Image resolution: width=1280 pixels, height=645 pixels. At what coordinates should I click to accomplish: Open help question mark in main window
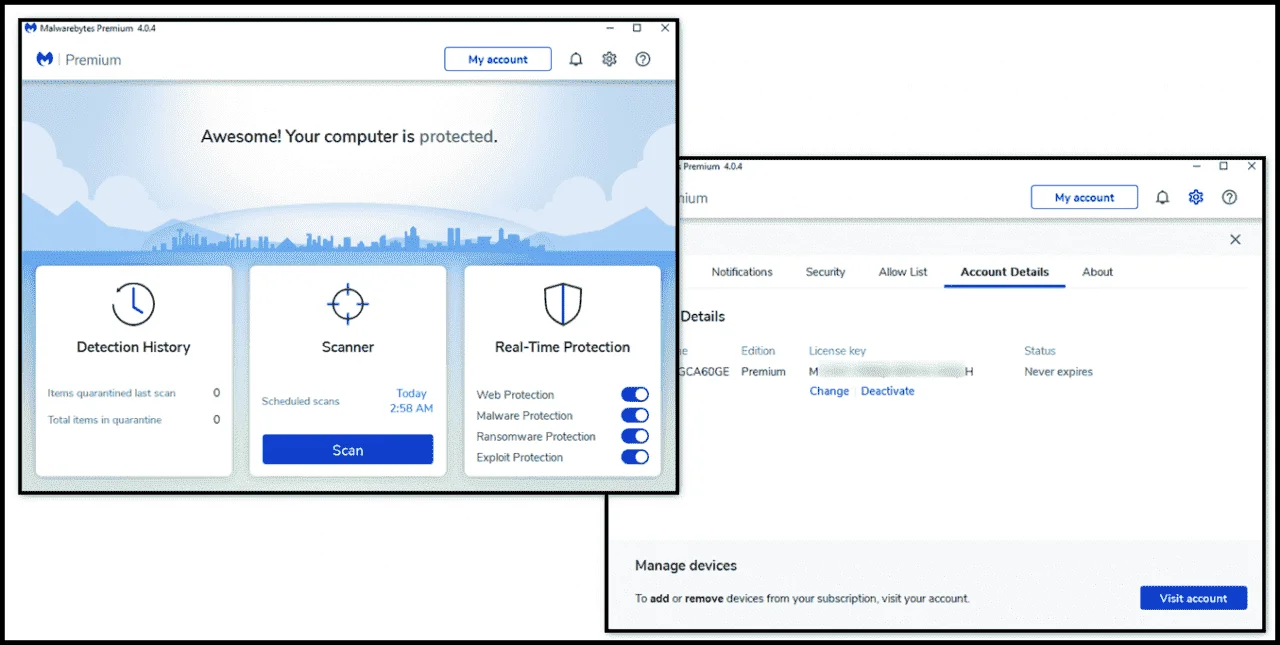[x=643, y=59]
